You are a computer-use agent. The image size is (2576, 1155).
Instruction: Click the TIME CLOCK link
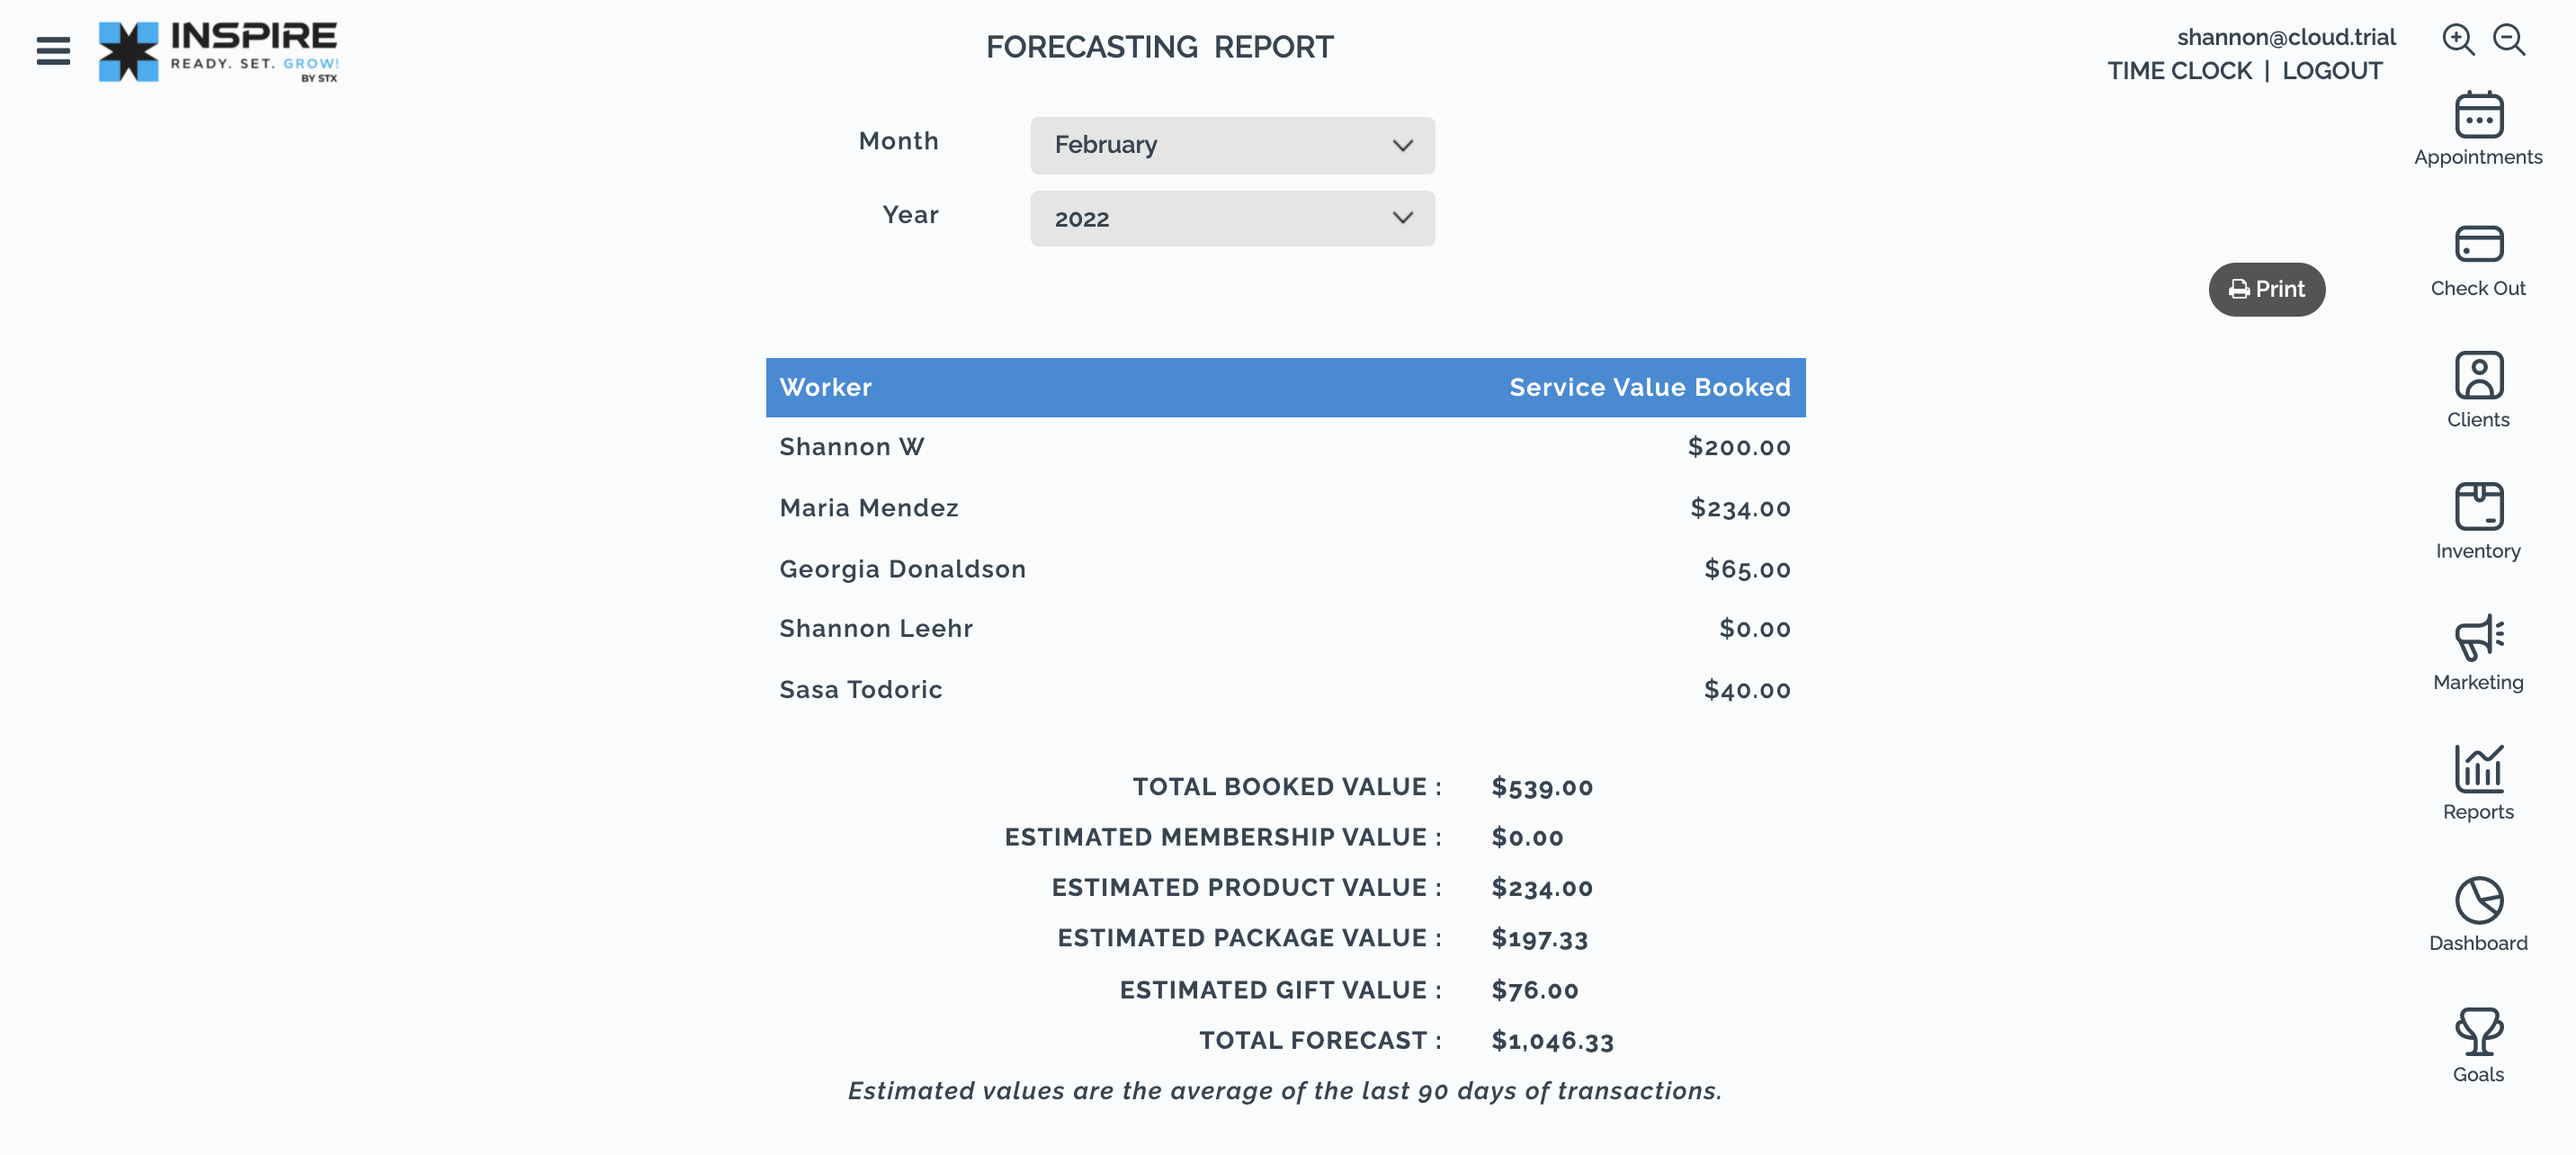pyautogui.click(x=2179, y=71)
